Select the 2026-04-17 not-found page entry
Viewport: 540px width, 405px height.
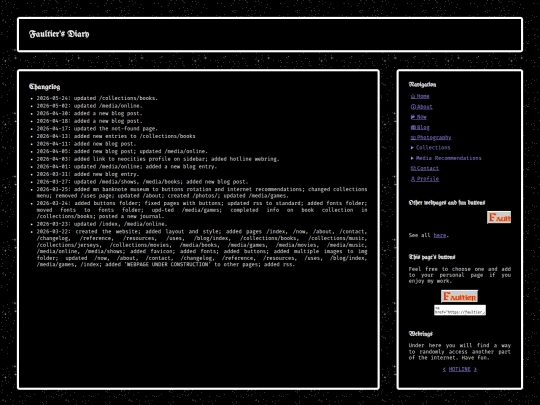[97, 128]
